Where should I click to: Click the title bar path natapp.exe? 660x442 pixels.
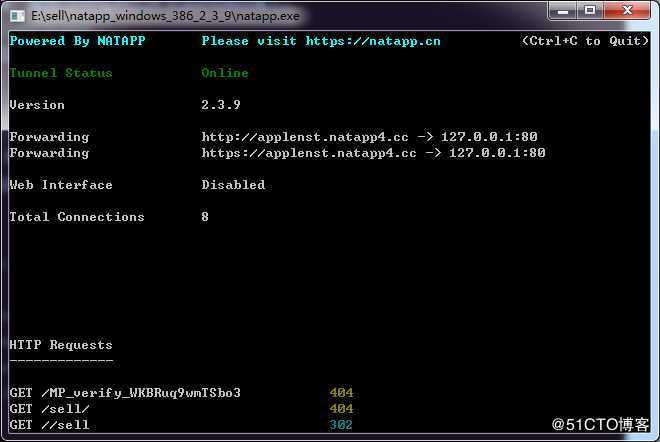tap(165, 16)
